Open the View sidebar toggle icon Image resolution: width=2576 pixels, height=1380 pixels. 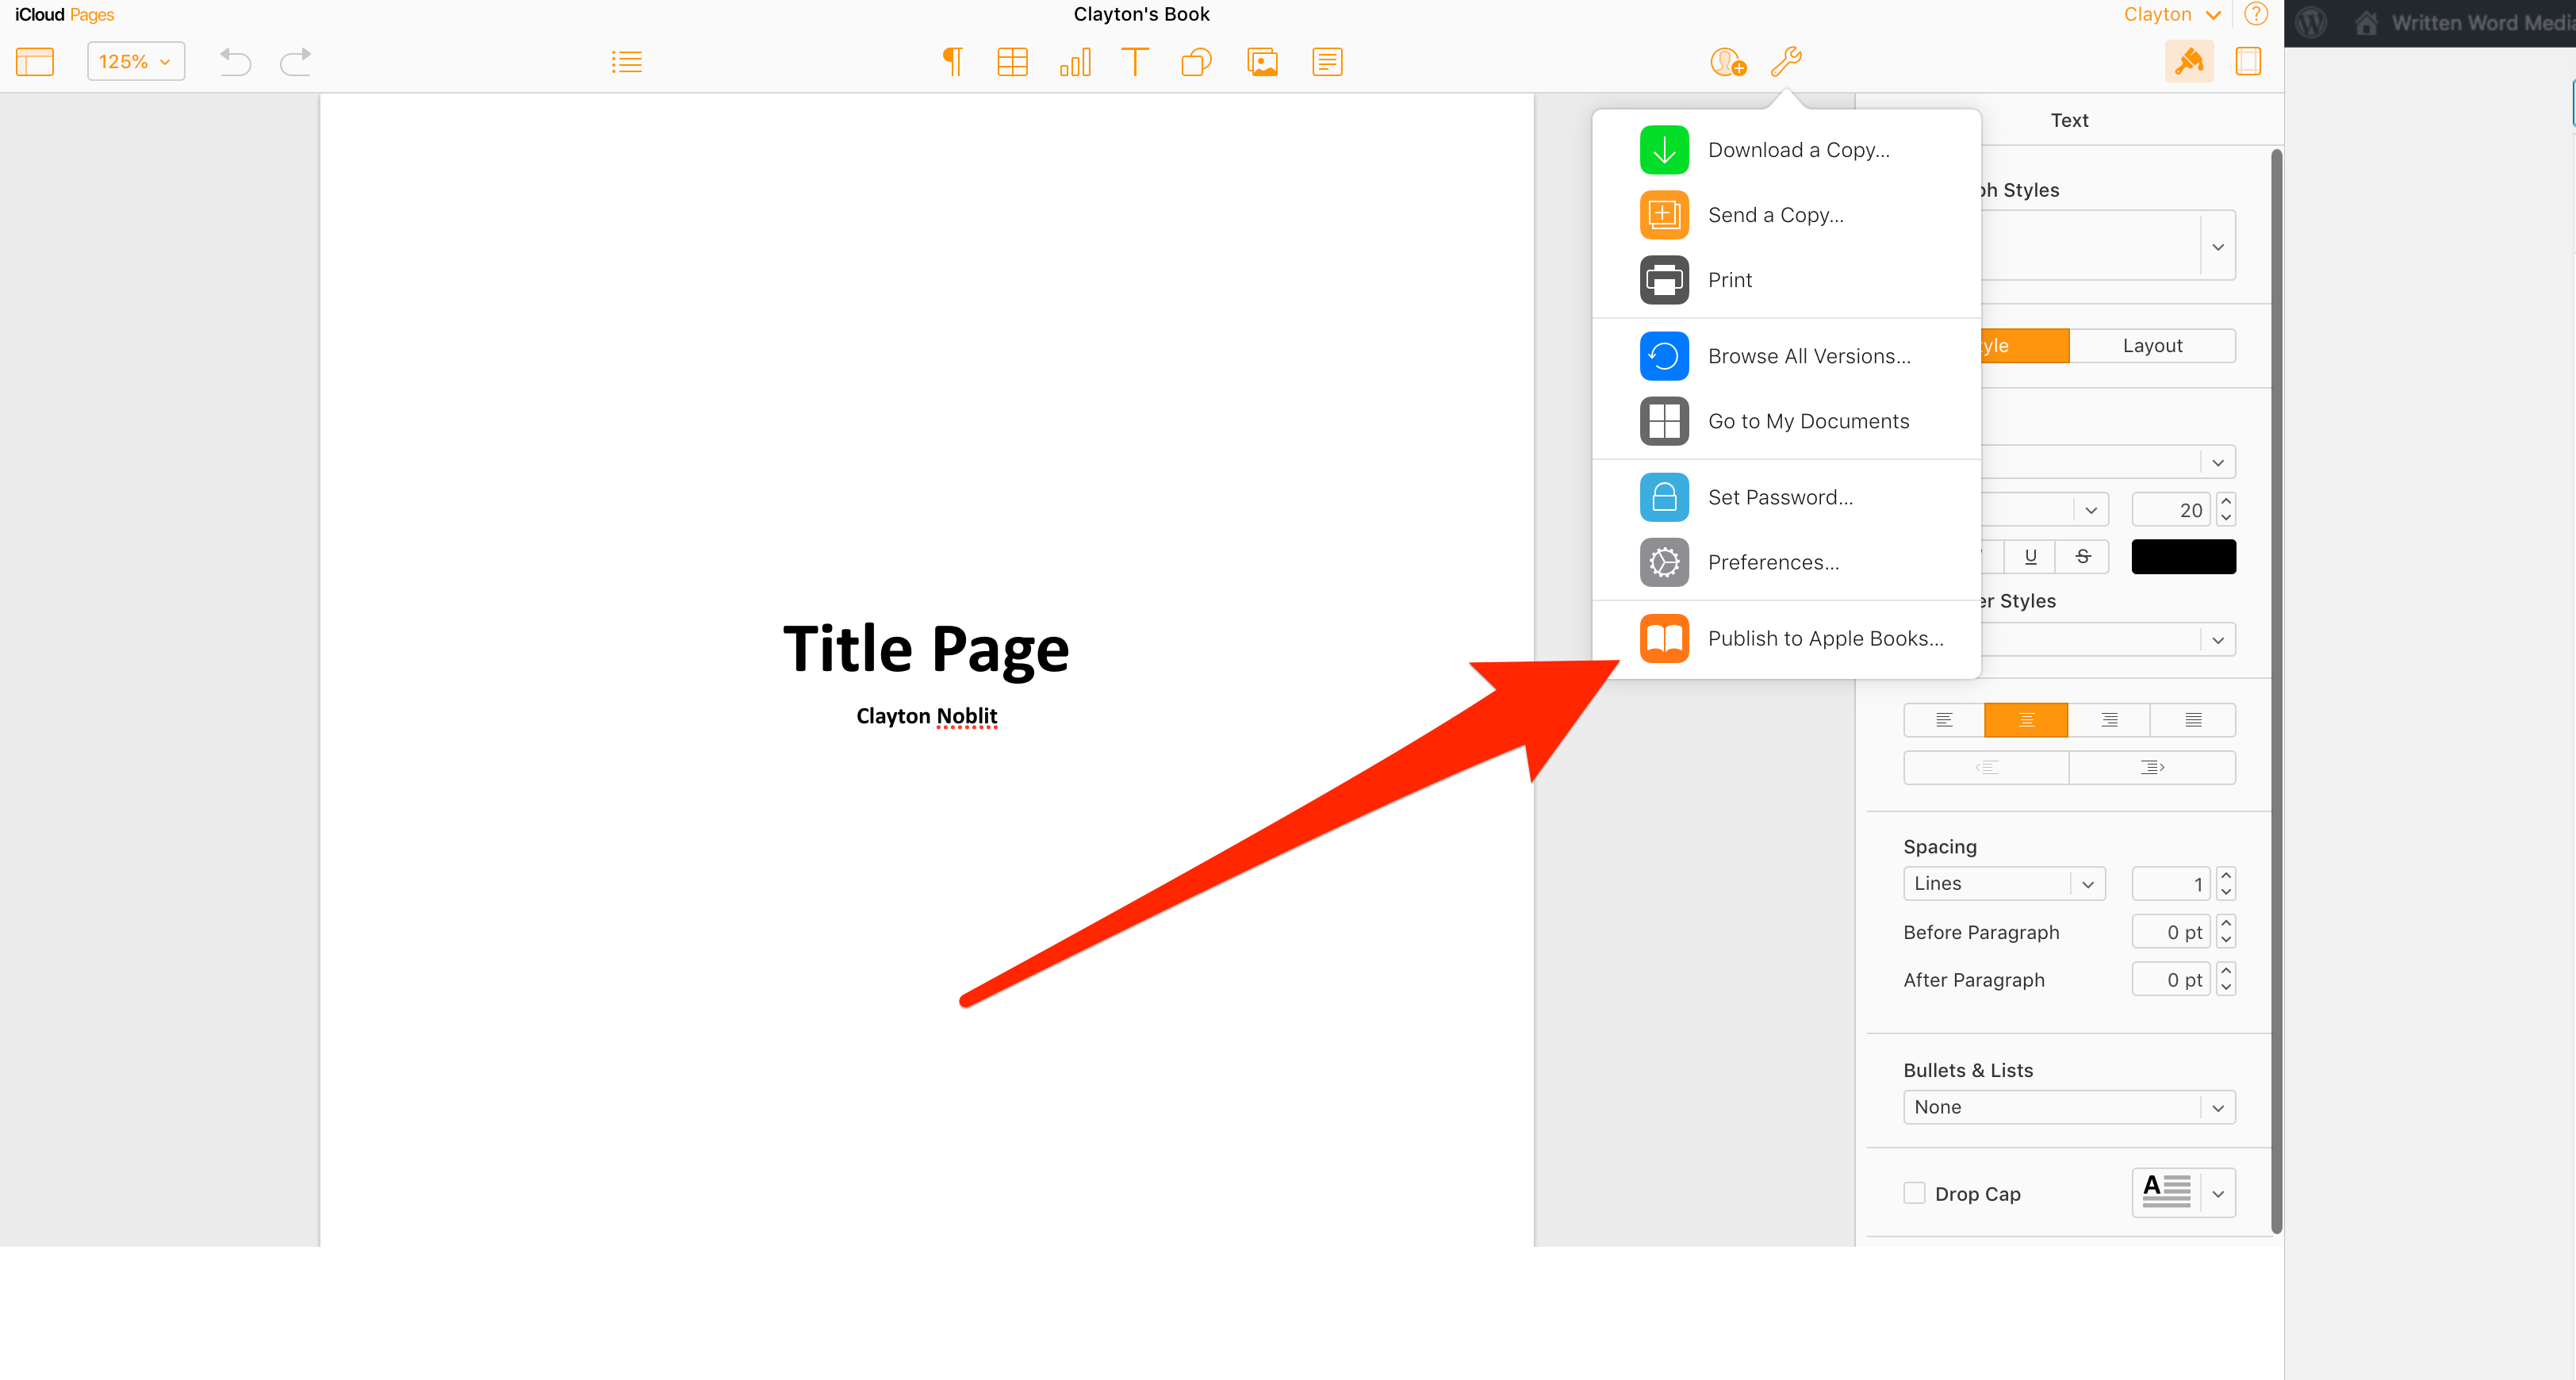(35, 62)
